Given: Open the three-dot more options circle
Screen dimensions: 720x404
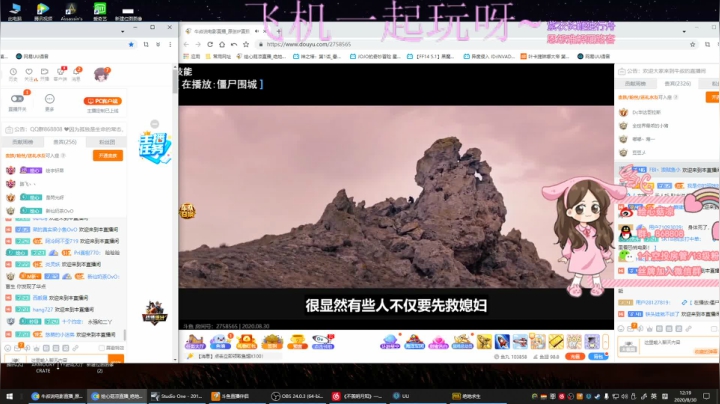Looking at the screenshot, I should [x=50, y=99].
